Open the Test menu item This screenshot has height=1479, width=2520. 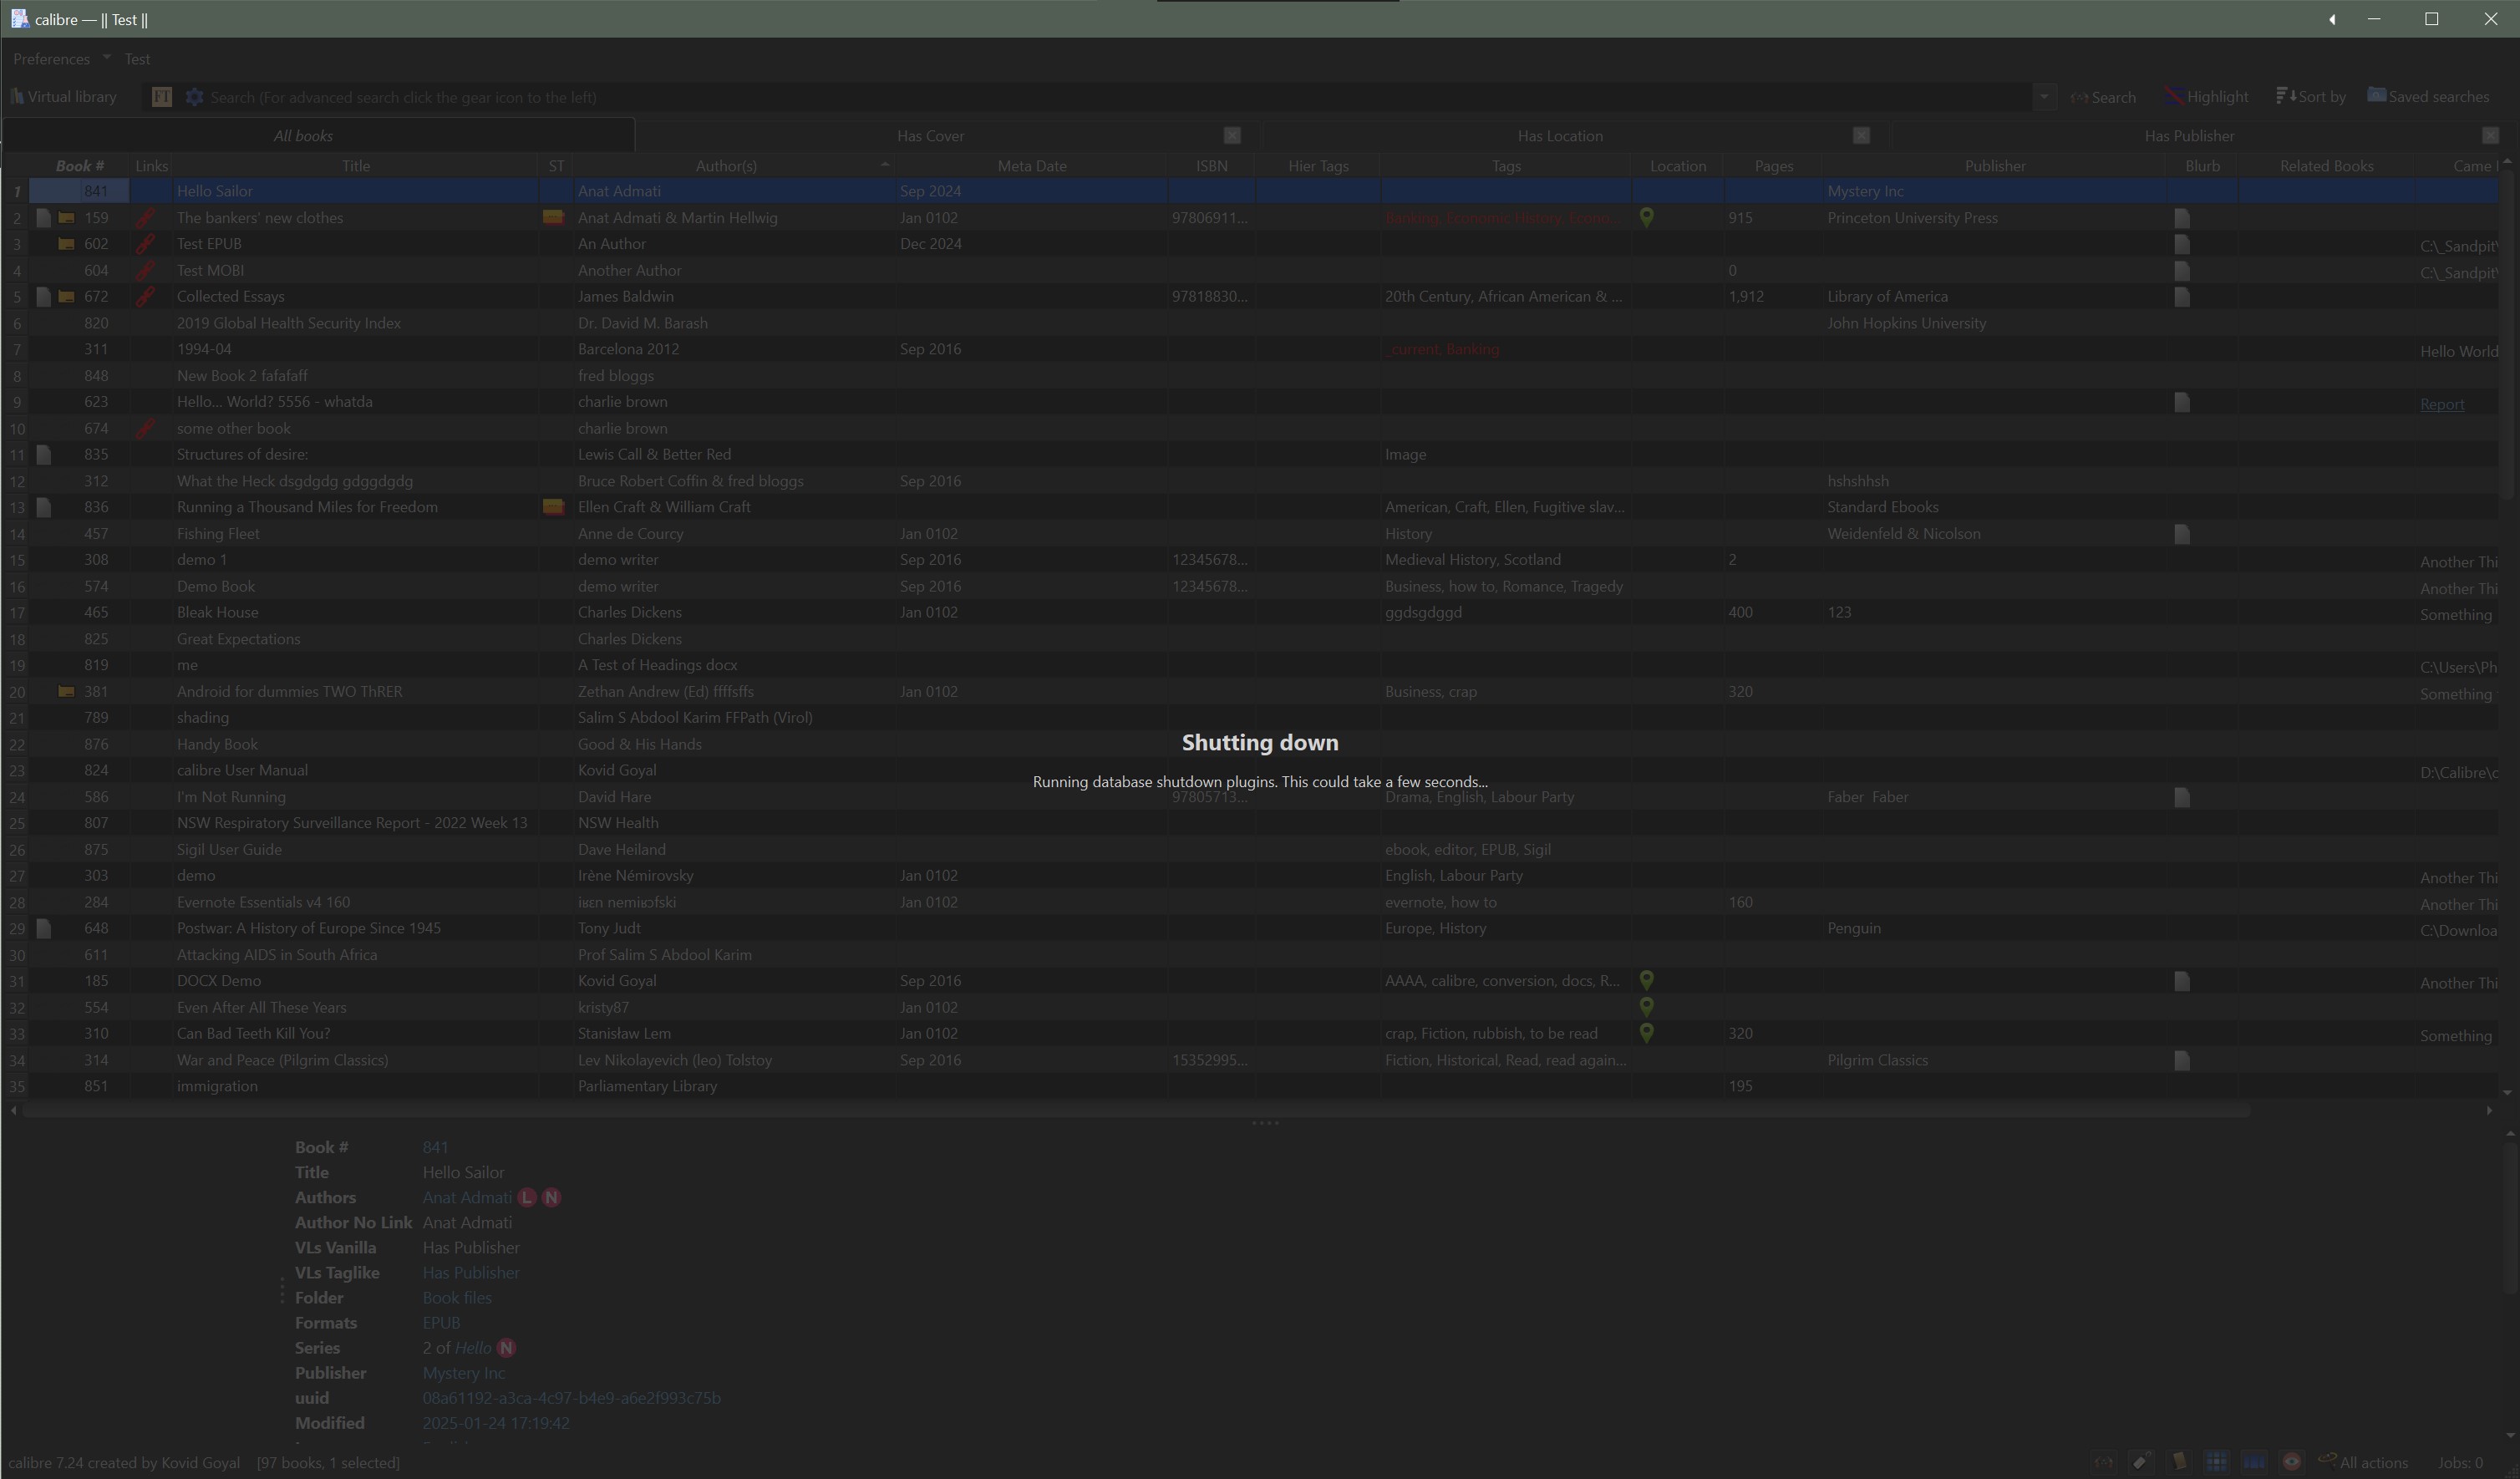click(x=137, y=59)
